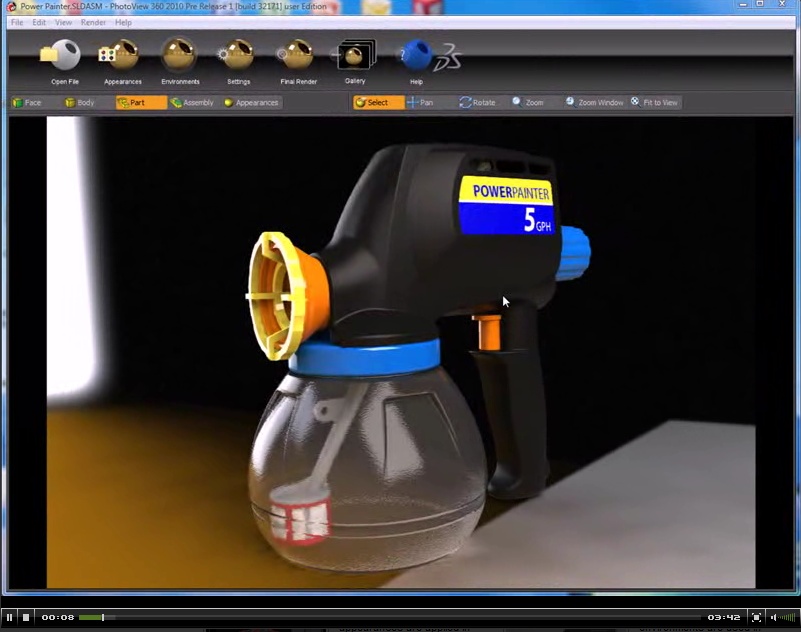Close the PhotoView 360 window
Viewport: 801px width, 632px height.
tap(782, 4)
